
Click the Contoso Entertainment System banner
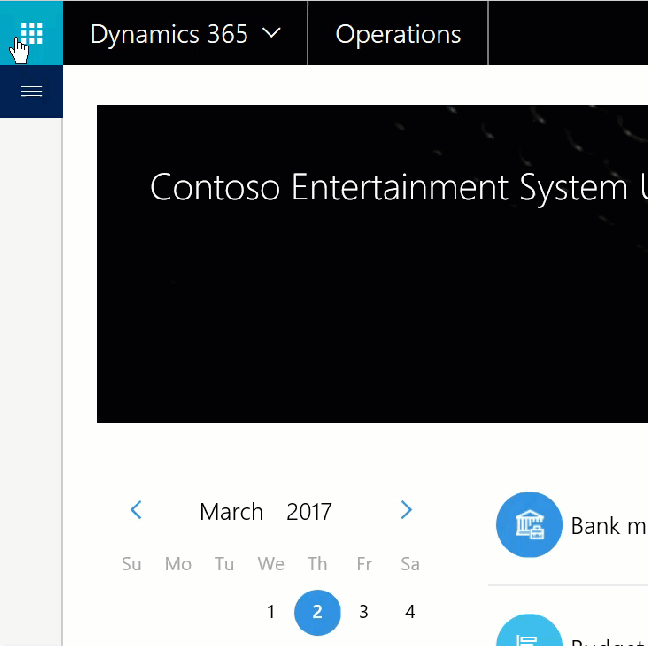click(372, 264)
